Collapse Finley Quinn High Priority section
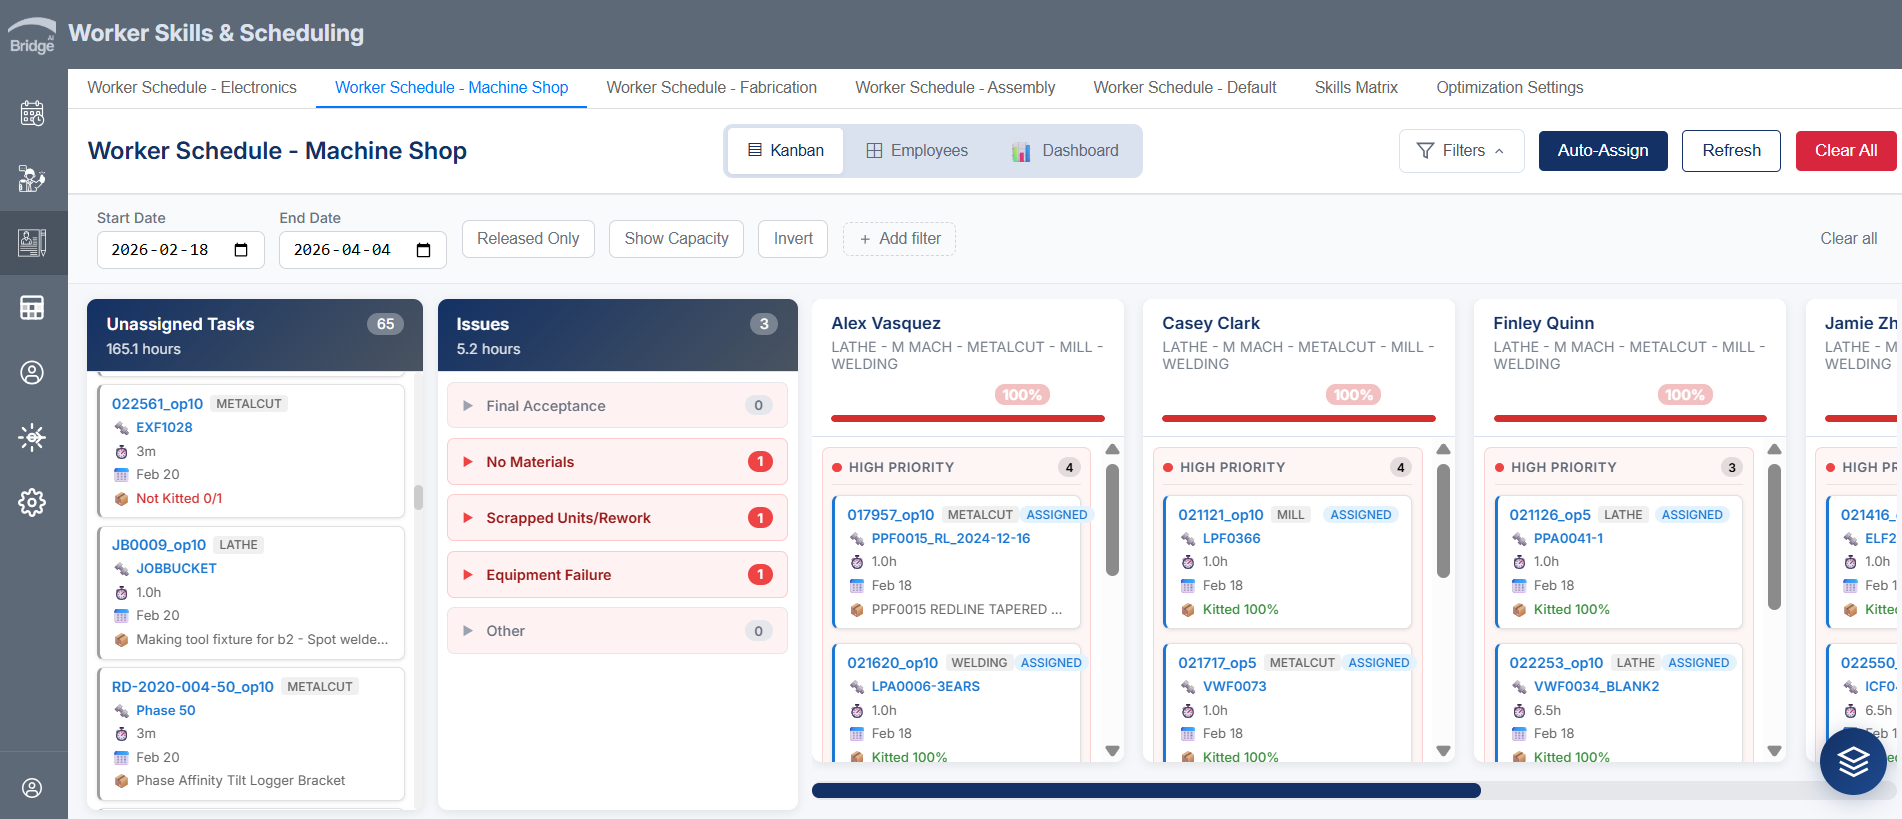The width and height of the screenshot is (1902, 819). (x=1619, y=467)
